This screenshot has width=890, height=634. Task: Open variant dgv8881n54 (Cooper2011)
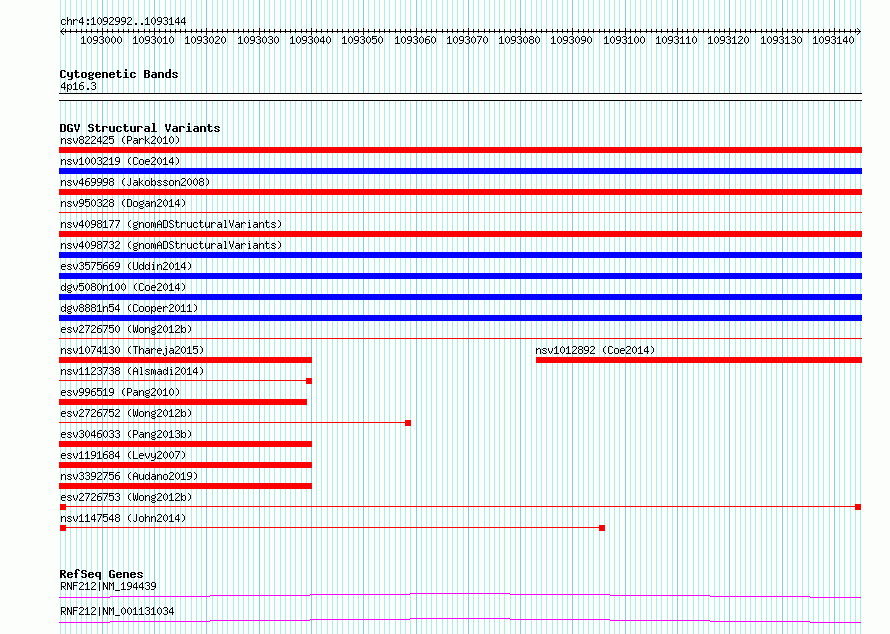129,308
